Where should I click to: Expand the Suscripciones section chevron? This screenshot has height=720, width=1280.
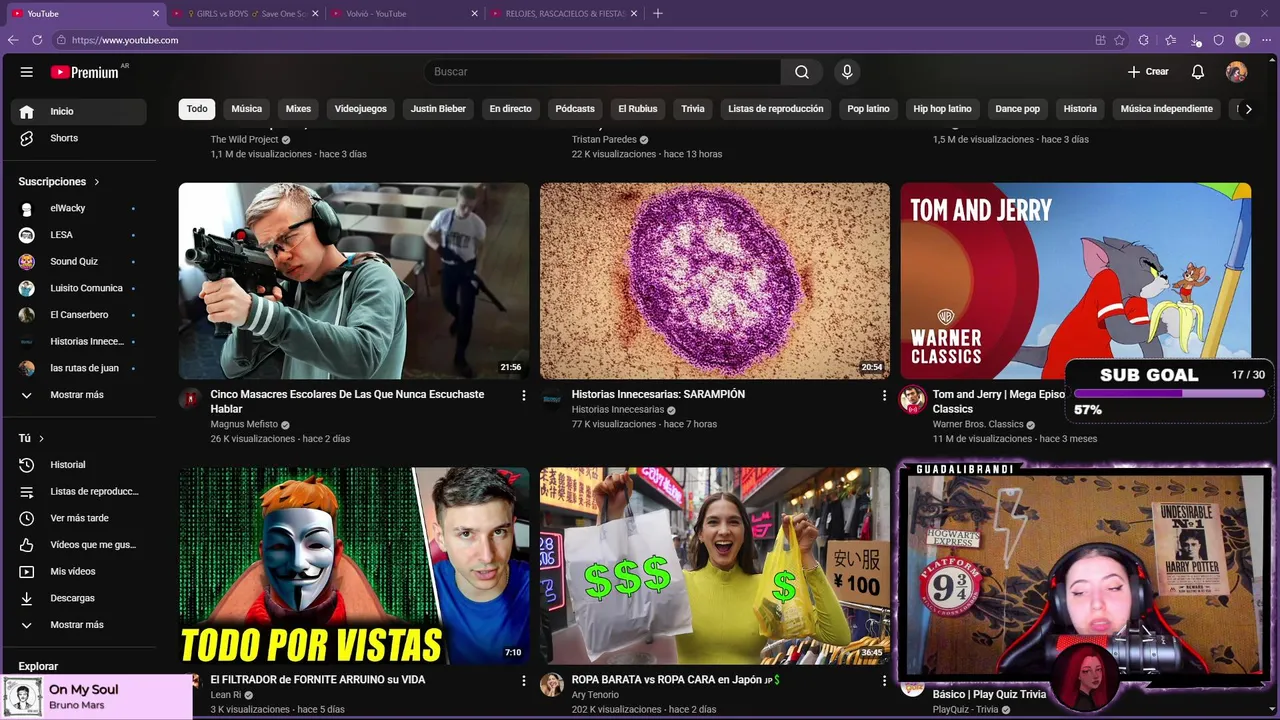pyautogui.click(x=97, y=182)
